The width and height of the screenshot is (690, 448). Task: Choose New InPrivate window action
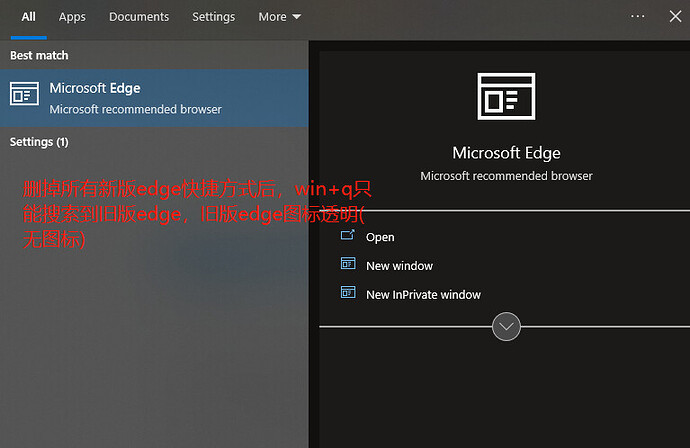click(x=423, y=294)
